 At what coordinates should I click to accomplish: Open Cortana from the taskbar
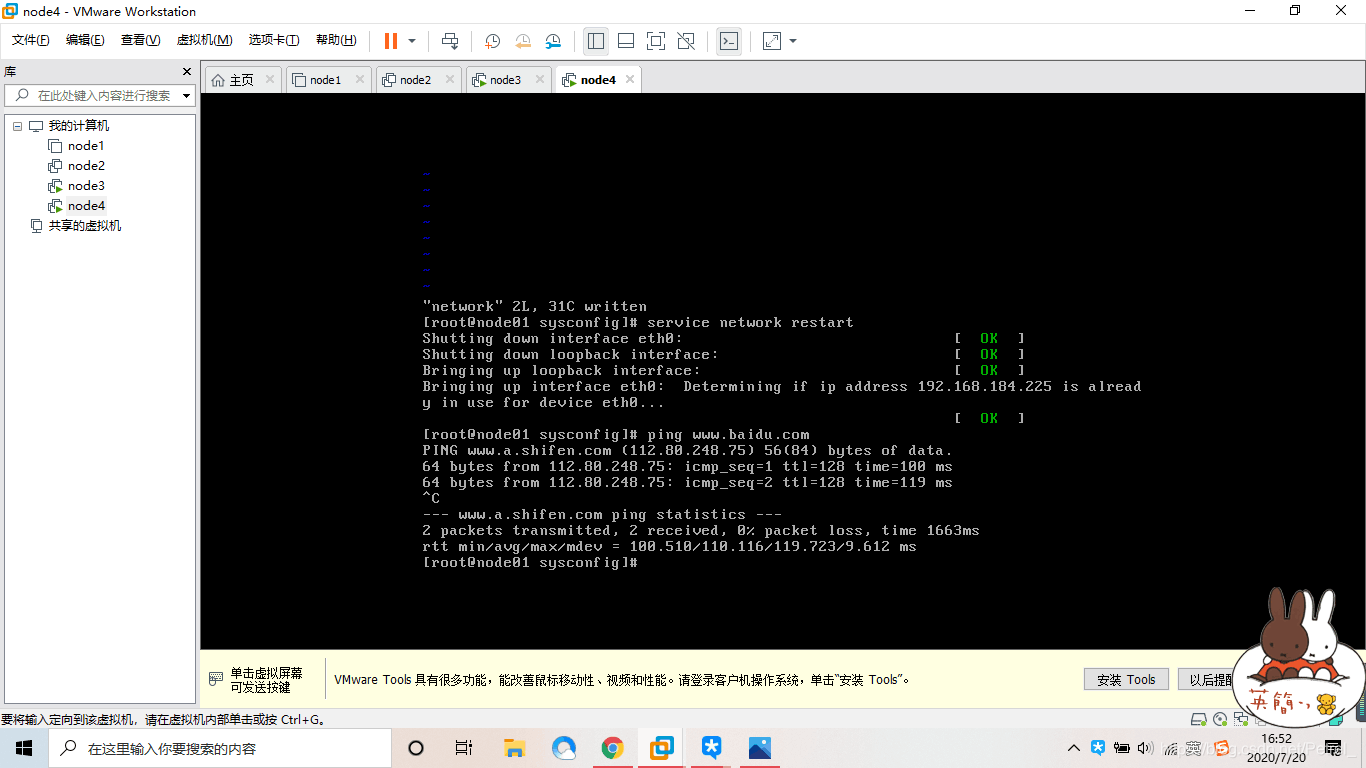tap(416, 748)
